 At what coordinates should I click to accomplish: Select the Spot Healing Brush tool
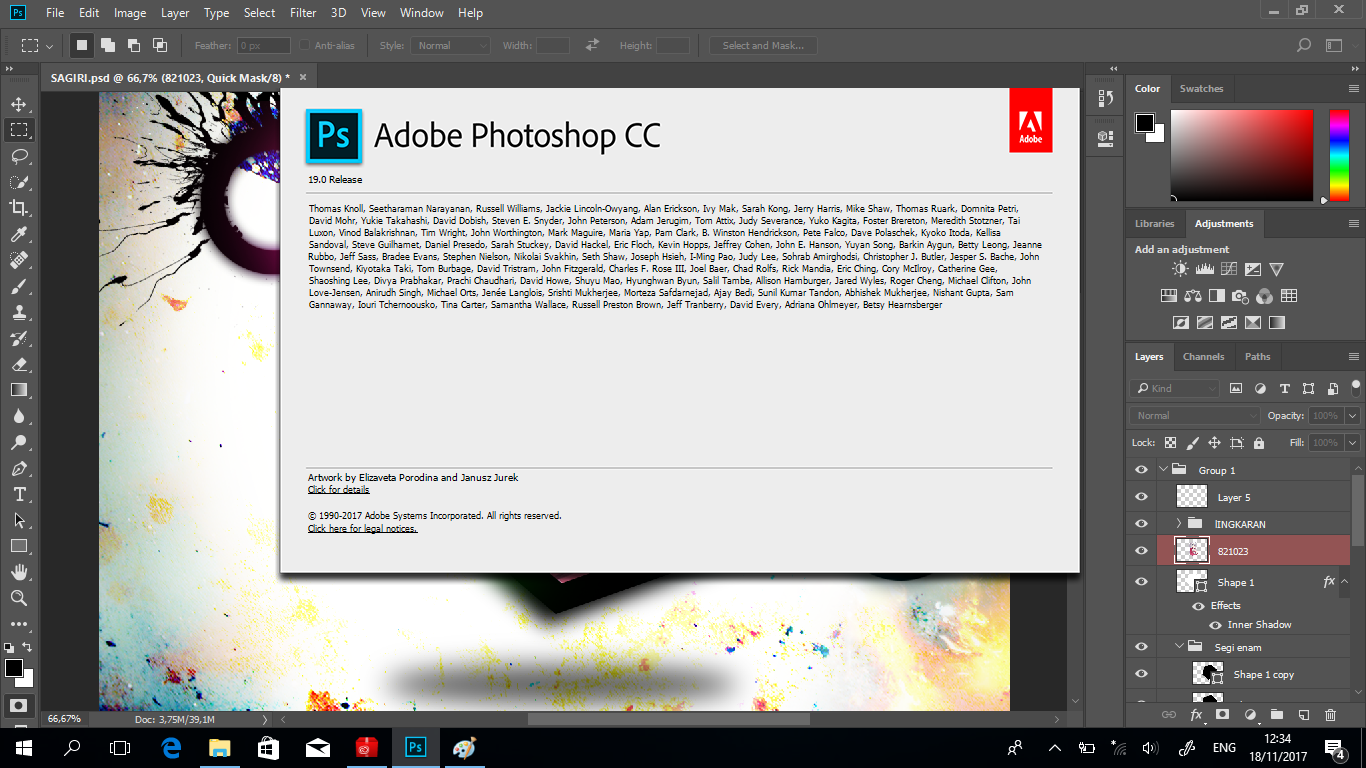[18, 260]
